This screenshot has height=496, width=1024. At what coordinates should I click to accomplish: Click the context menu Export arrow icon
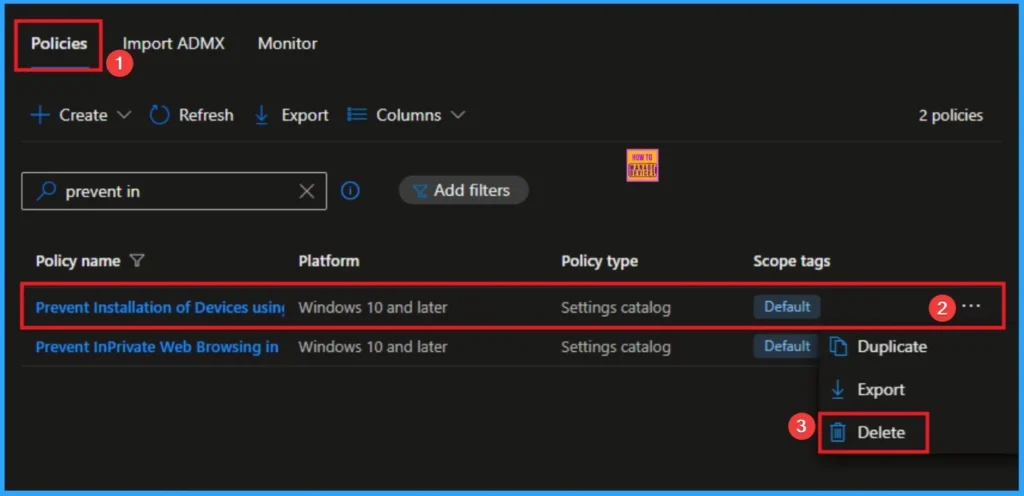point(837,390)
